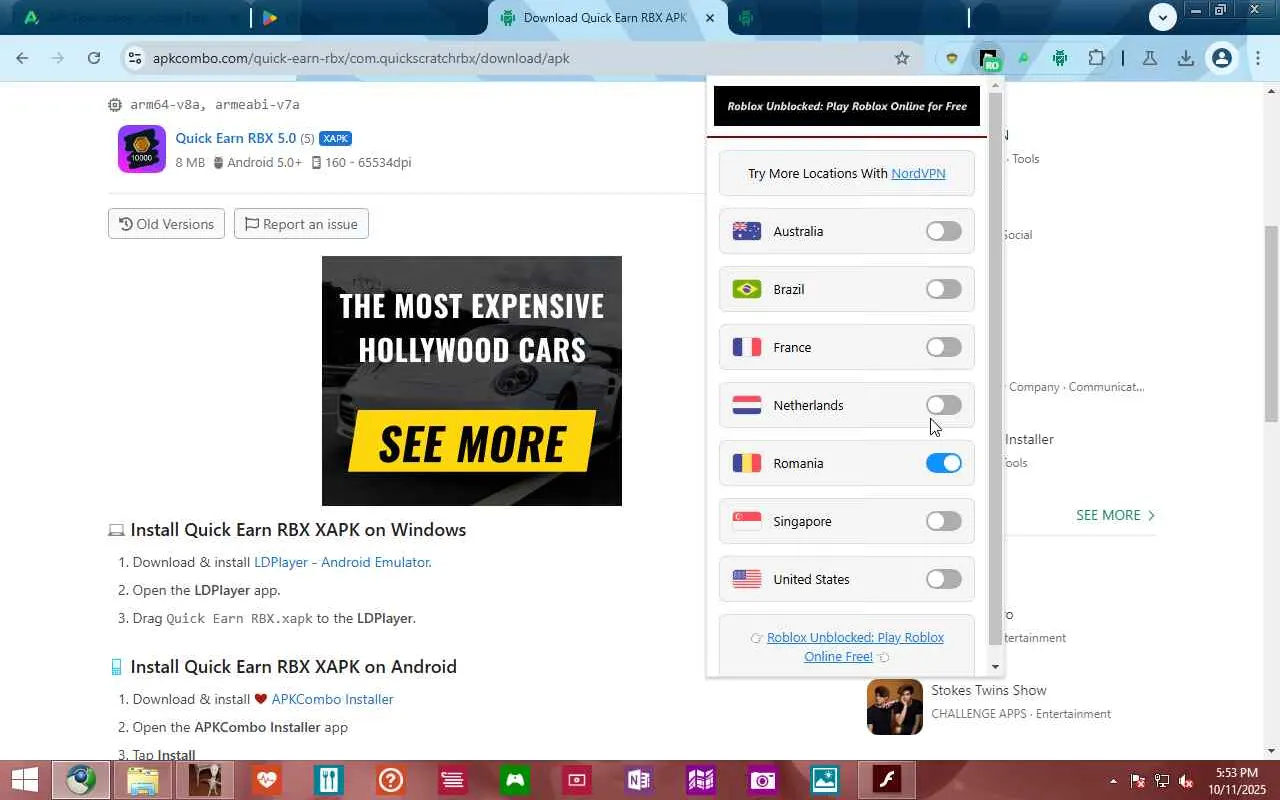Toggle the Singapore VPN location on
Viewport: 1280px width, 800px height.
tap(943, 521)
